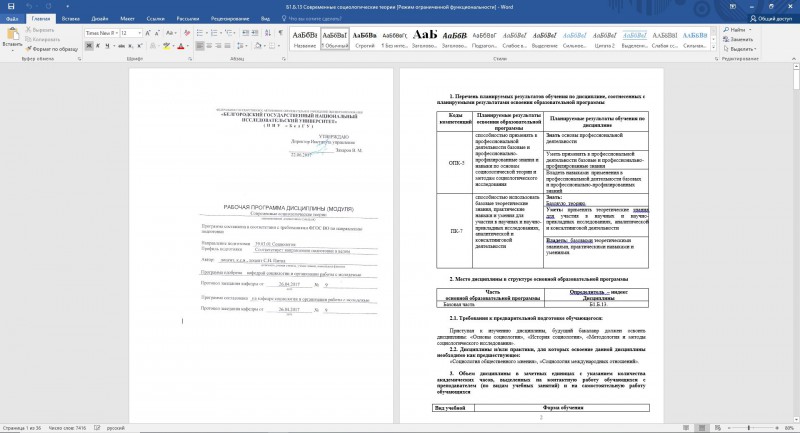Switch to Print Layout view in the status bar
This screenshot has width=800, height=433.
[702, 428]
